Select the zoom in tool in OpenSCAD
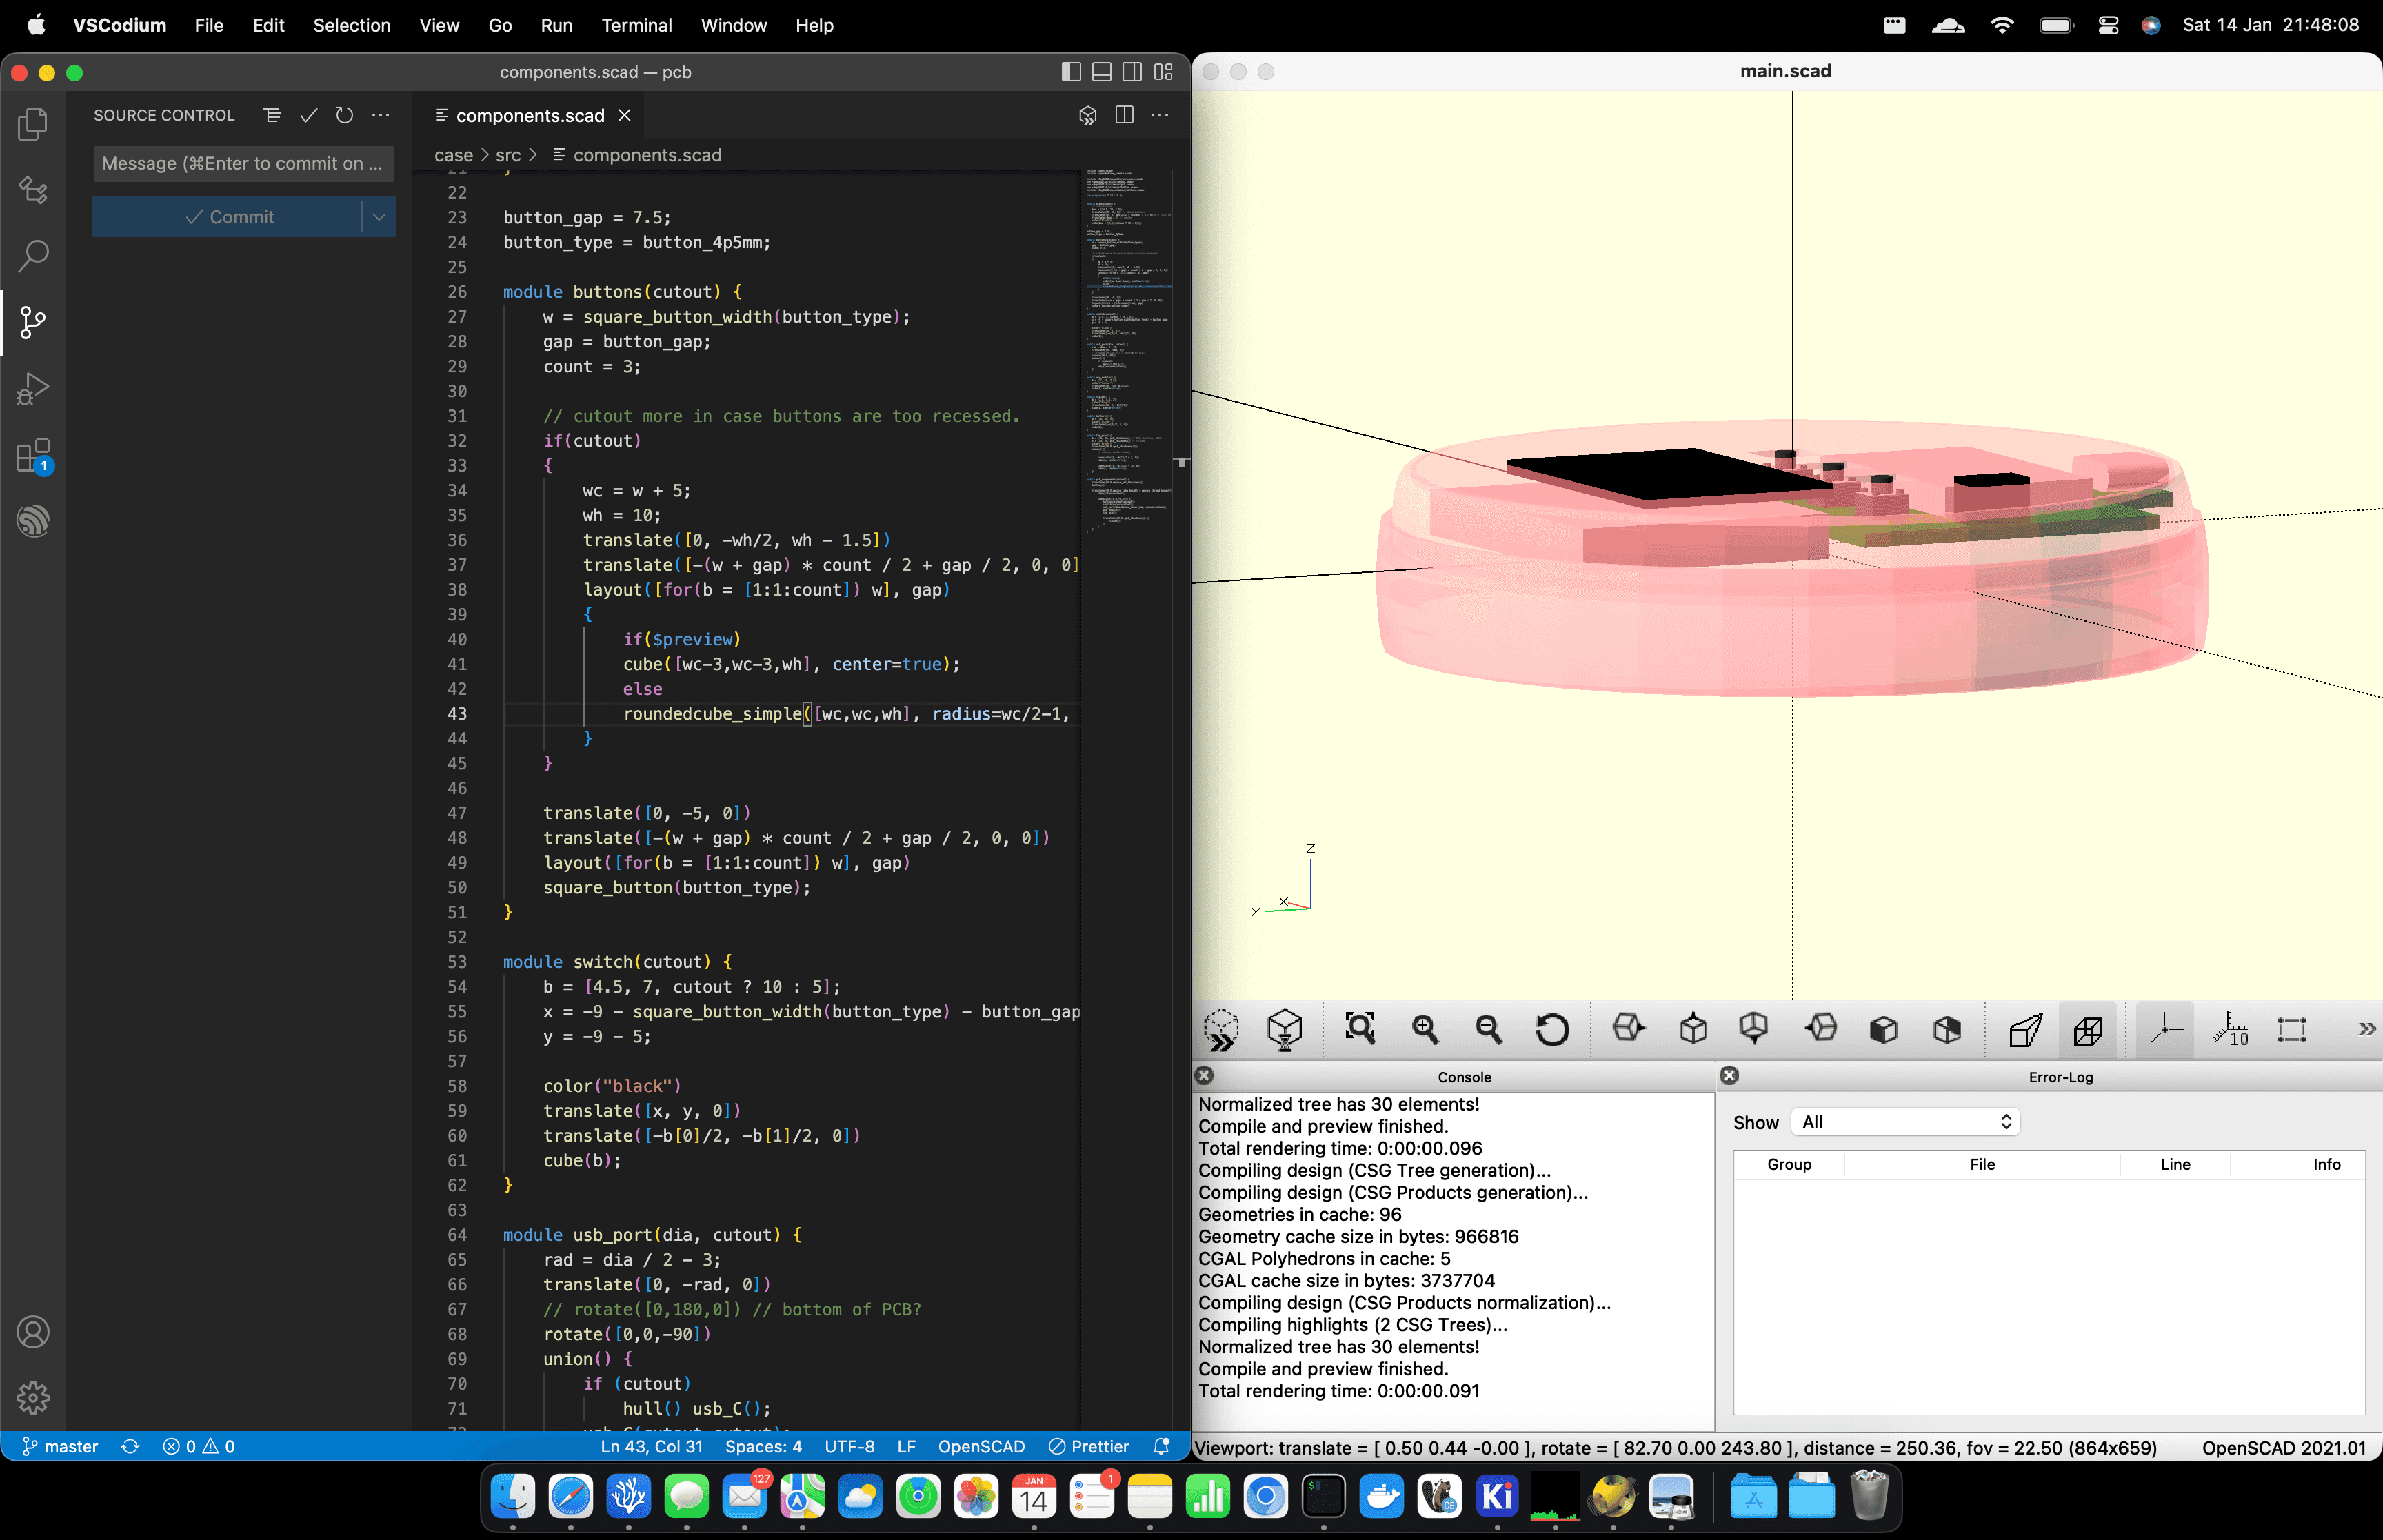 click(1425, 1031)
